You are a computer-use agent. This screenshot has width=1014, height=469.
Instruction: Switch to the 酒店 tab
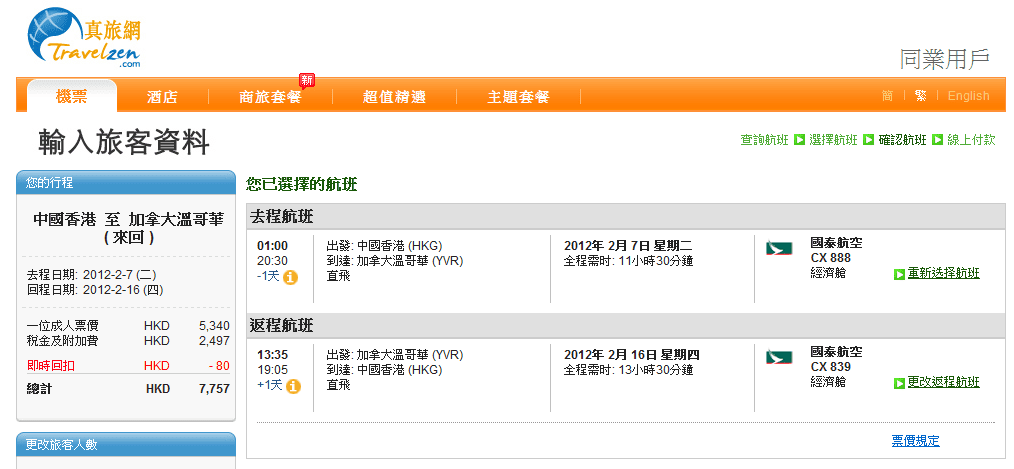[x=162, y=97]
